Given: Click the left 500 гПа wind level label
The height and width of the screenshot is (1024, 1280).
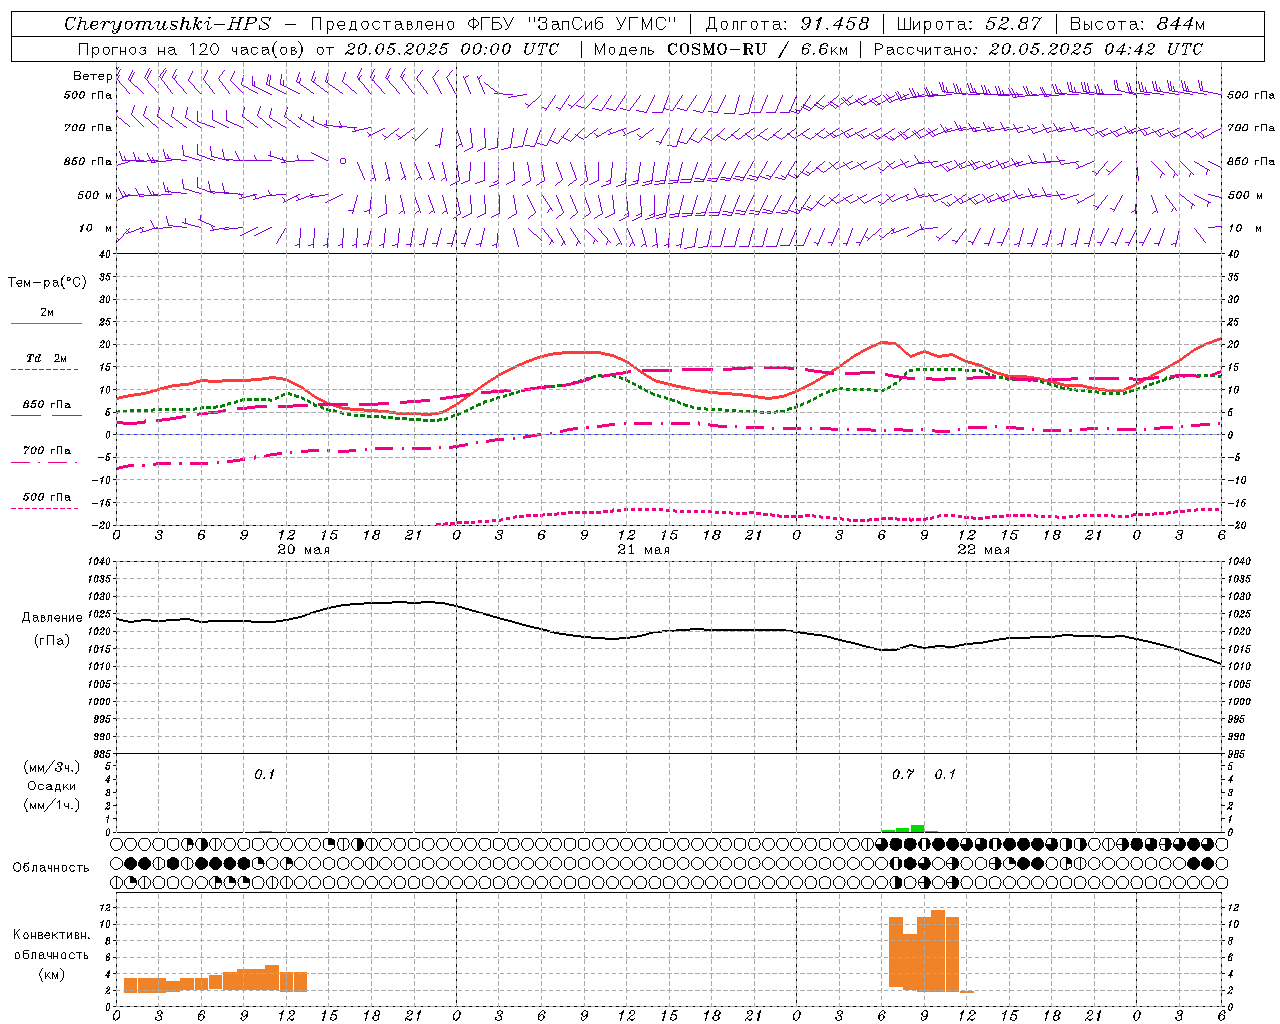Looking at the screenshot, I should point(88,95).
